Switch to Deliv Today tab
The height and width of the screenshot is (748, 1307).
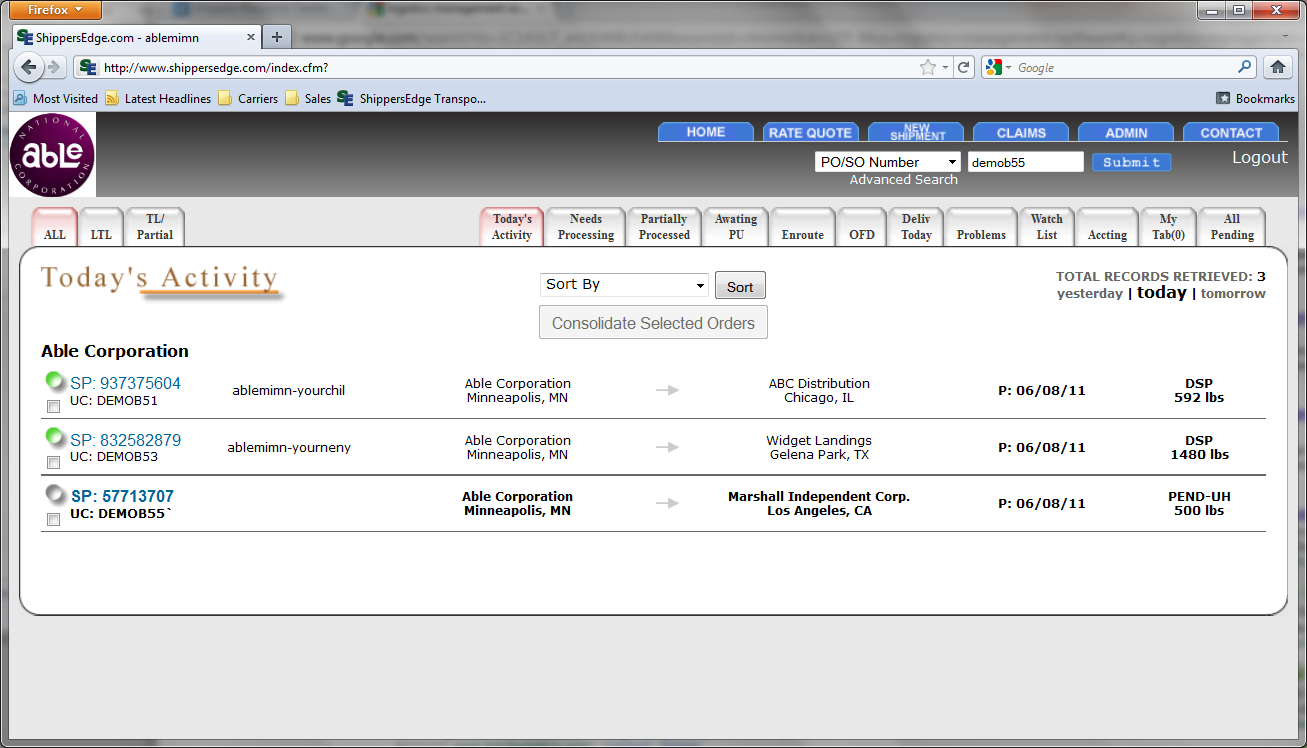click(916, 227)
